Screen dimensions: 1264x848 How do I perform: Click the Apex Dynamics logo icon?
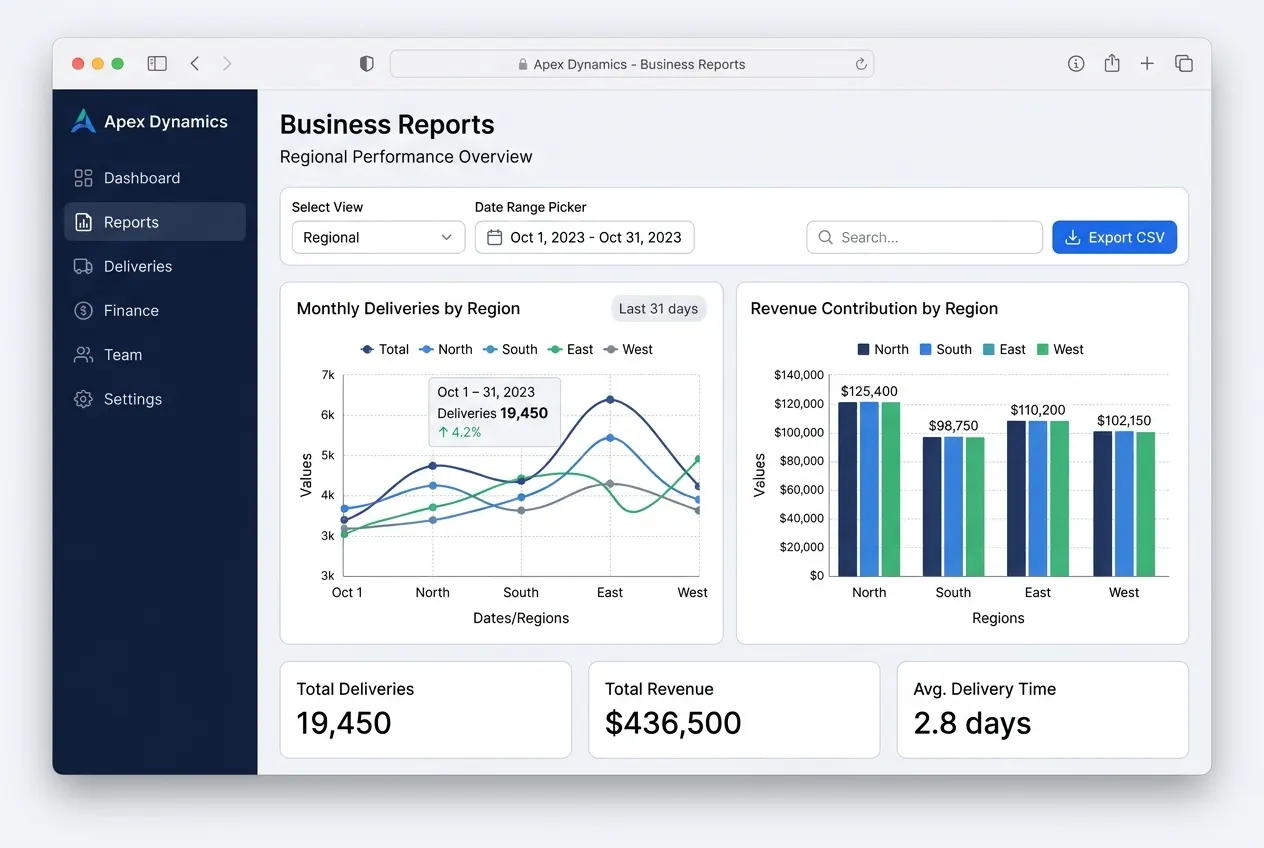point(83,121)
